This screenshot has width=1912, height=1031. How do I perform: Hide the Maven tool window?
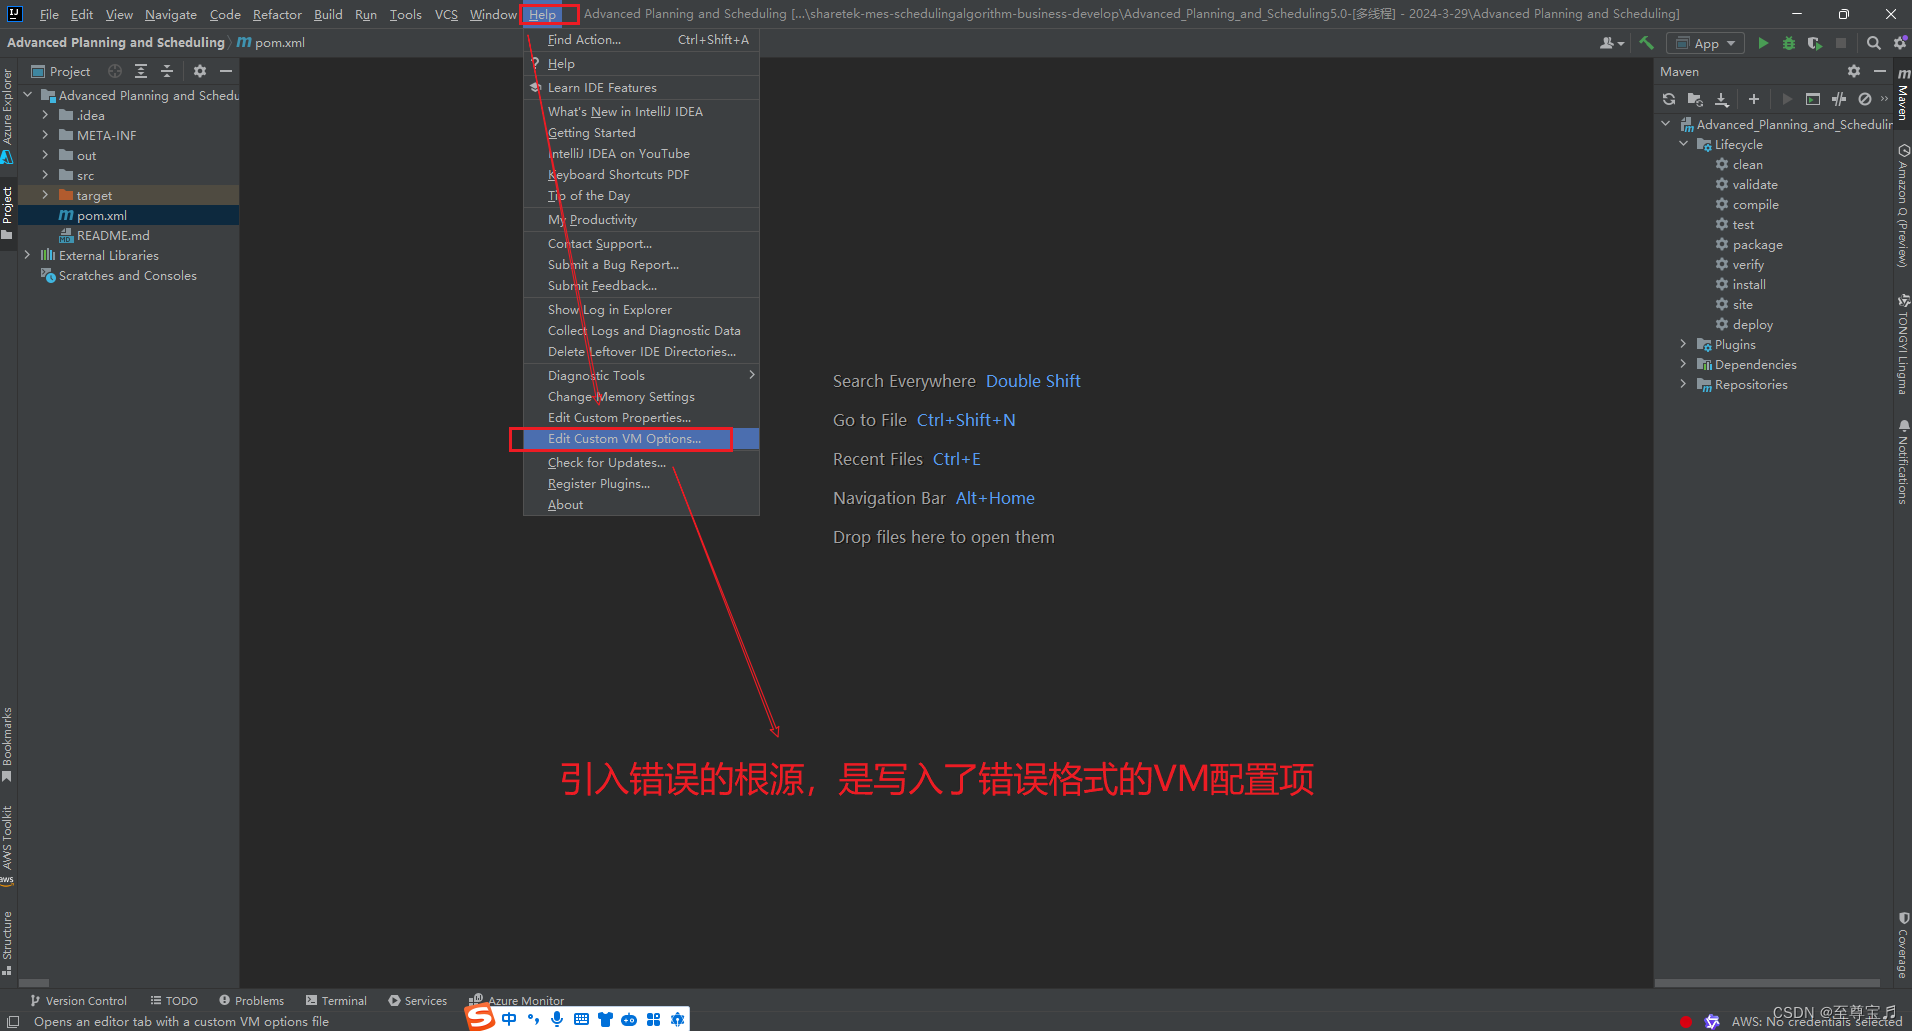tap(1880, 71)
